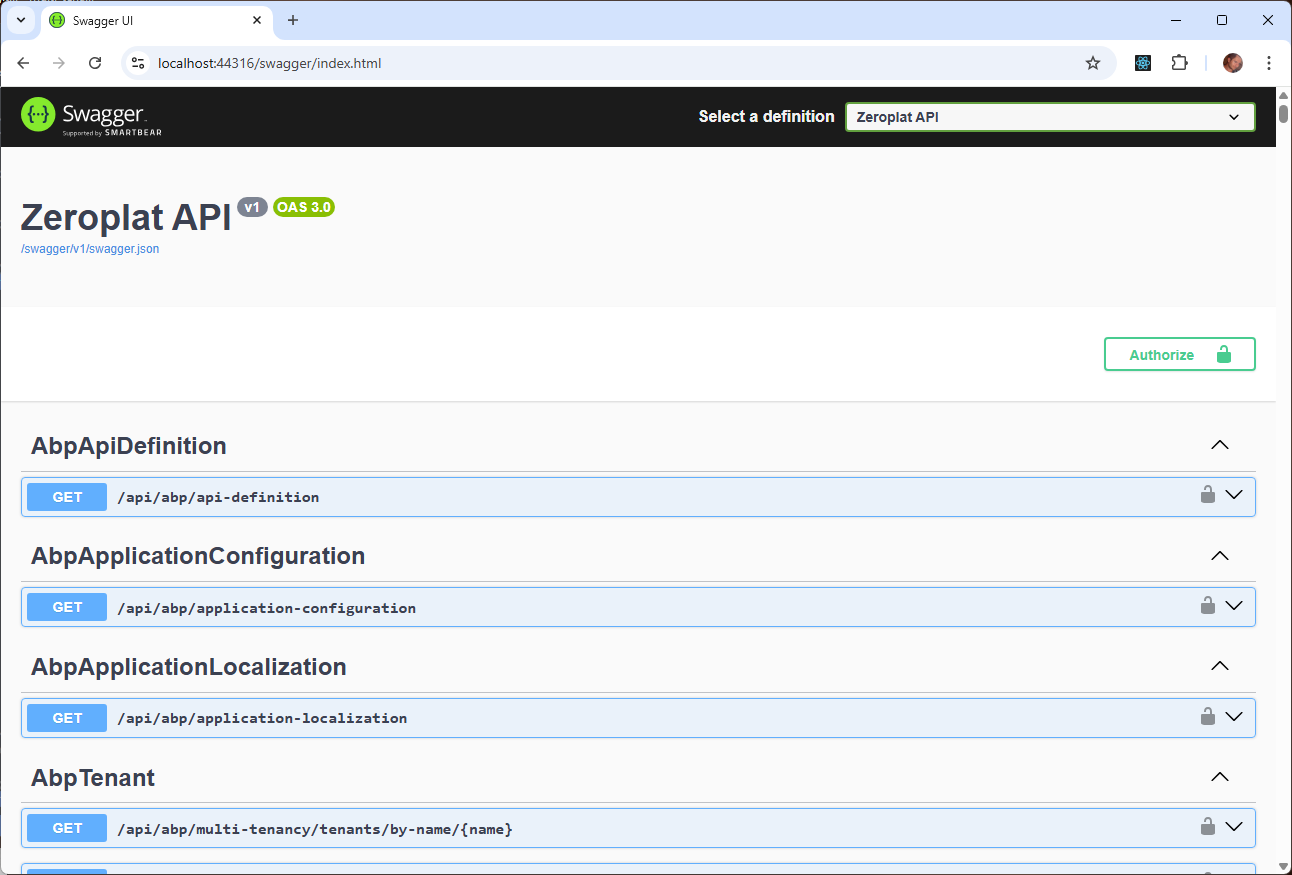This screenshot has width=1292, height=875.
Task: Expand the GET application-localization endpoint chevron
Action: [1233, 717]
